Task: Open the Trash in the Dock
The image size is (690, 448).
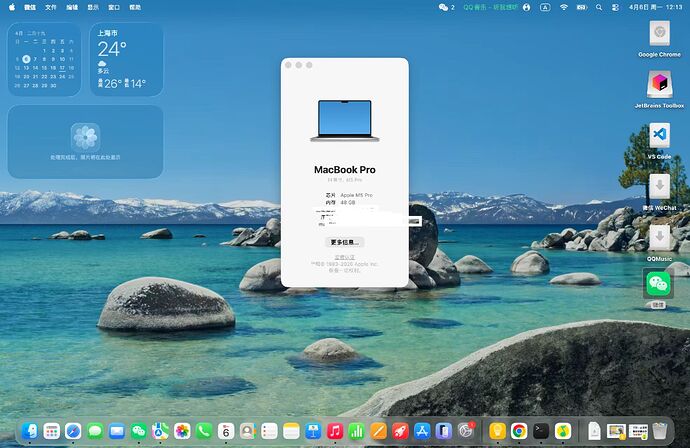Action: pos(660,431)
